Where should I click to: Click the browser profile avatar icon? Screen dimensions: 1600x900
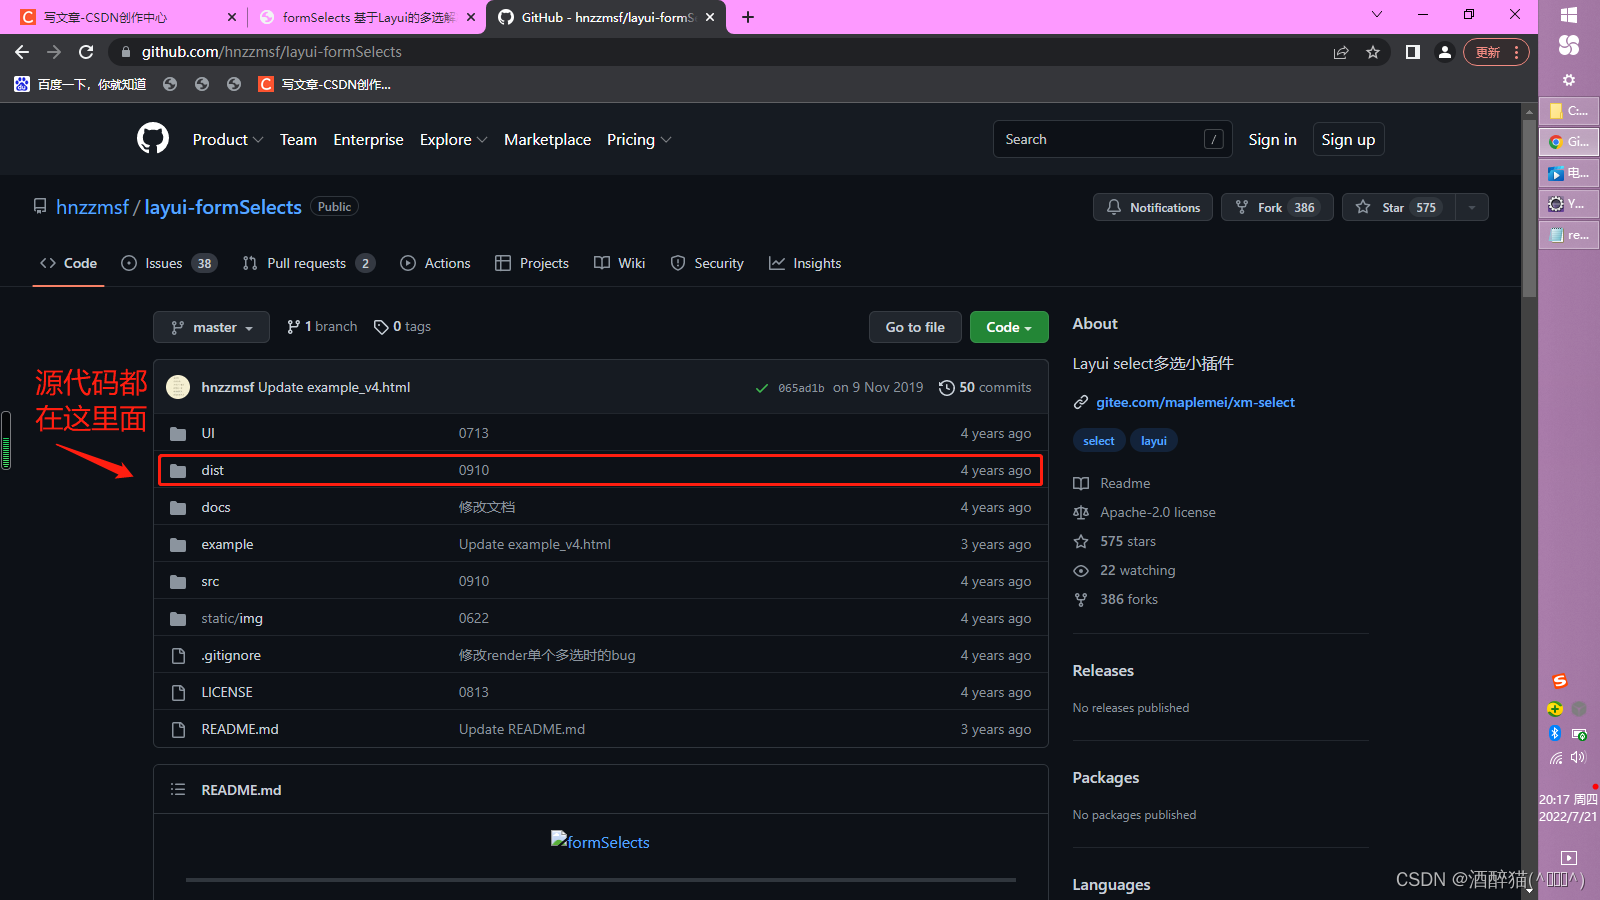(x=1444, y=52)
